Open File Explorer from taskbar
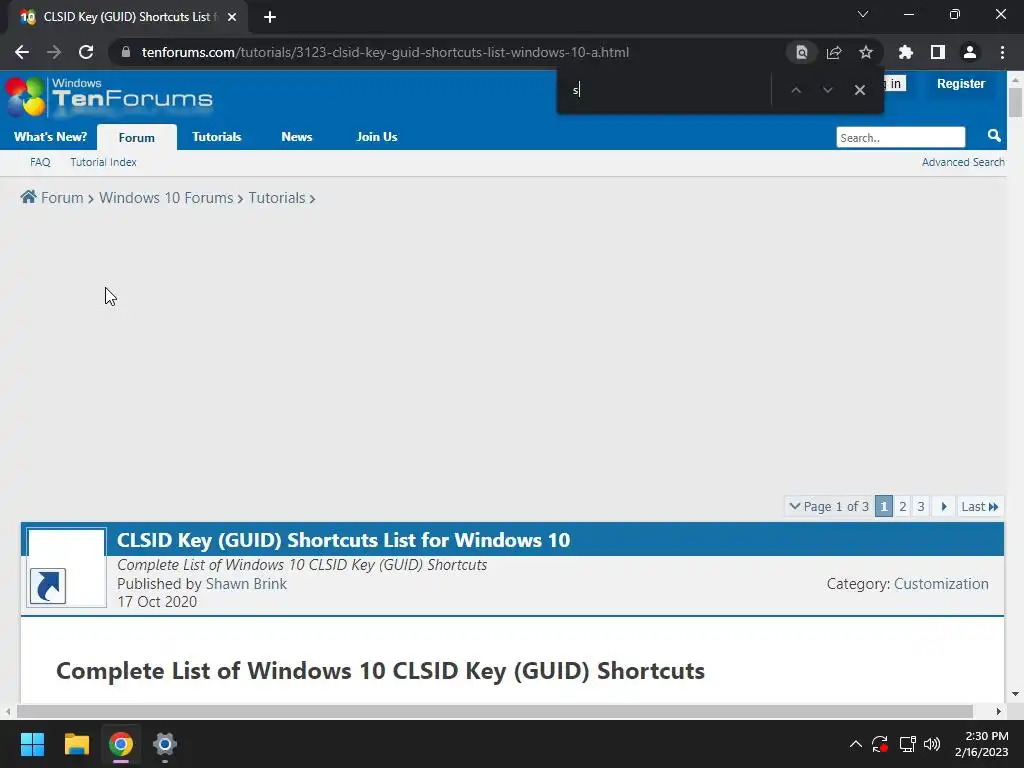Image resolution: width=1024 pixels, height=768 pixels. 76,744
